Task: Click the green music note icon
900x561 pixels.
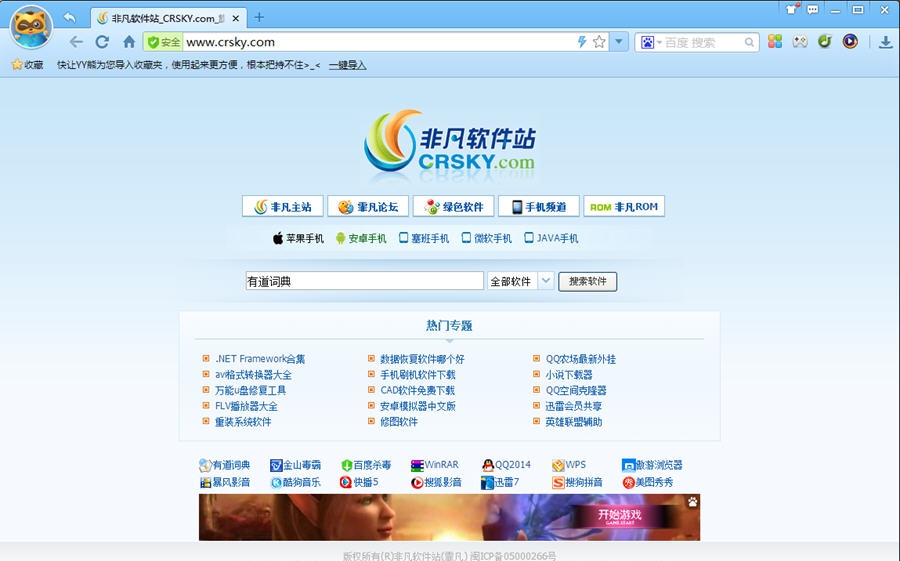Action: (825, 41)
